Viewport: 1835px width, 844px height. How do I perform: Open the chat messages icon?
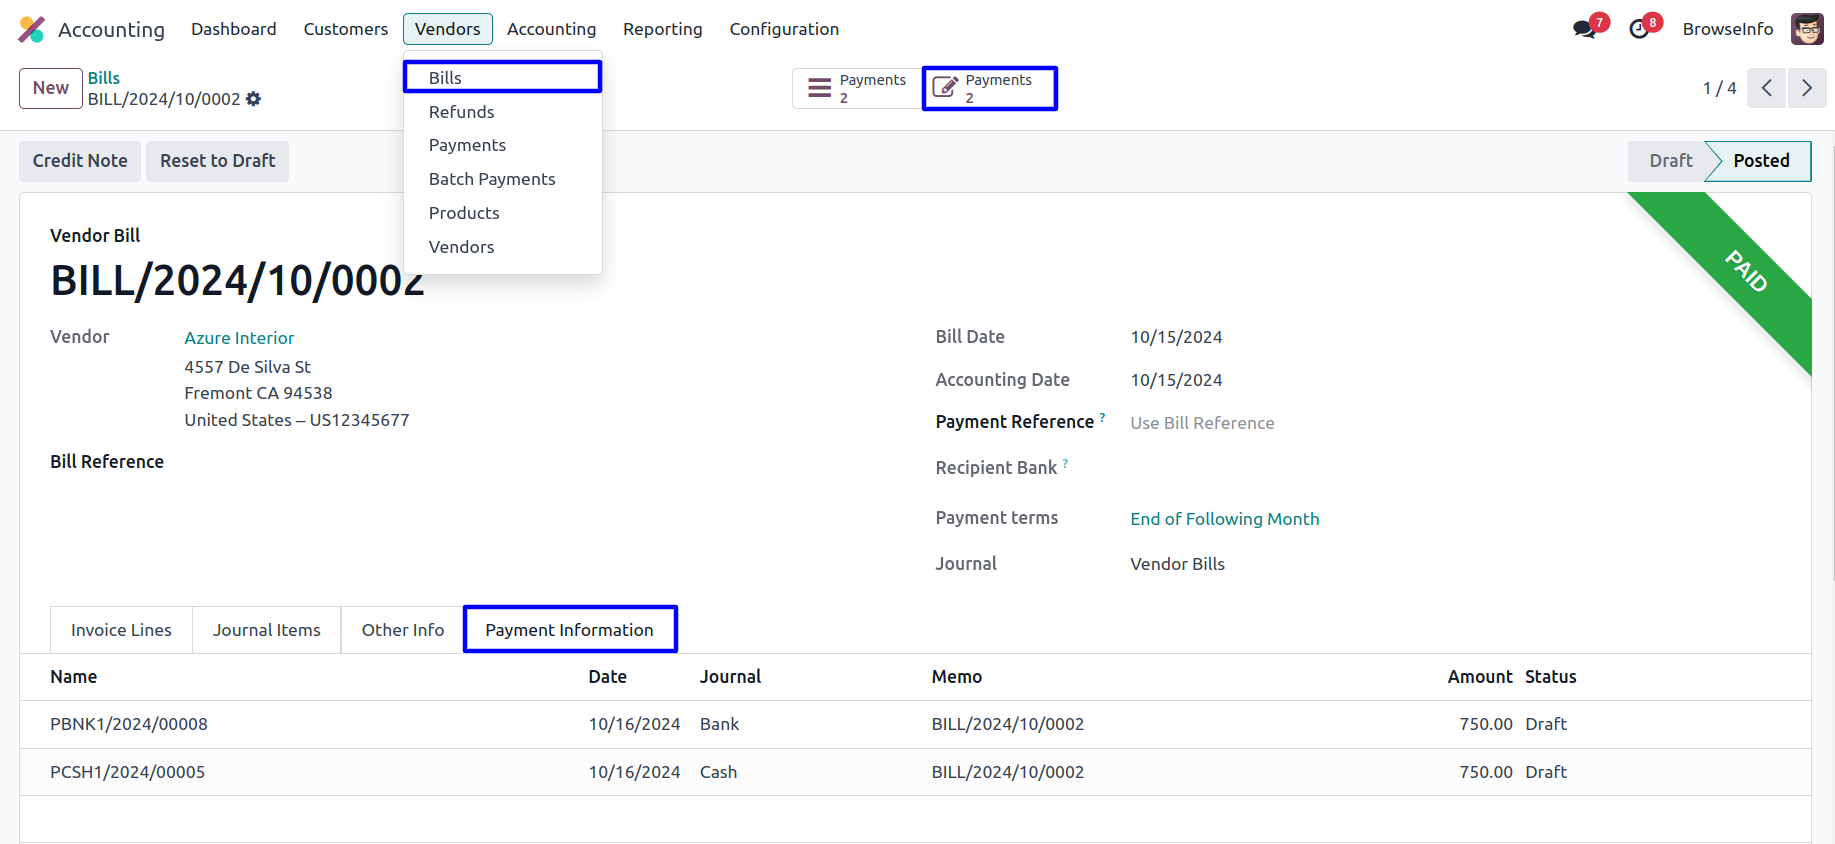(1584, 29)
